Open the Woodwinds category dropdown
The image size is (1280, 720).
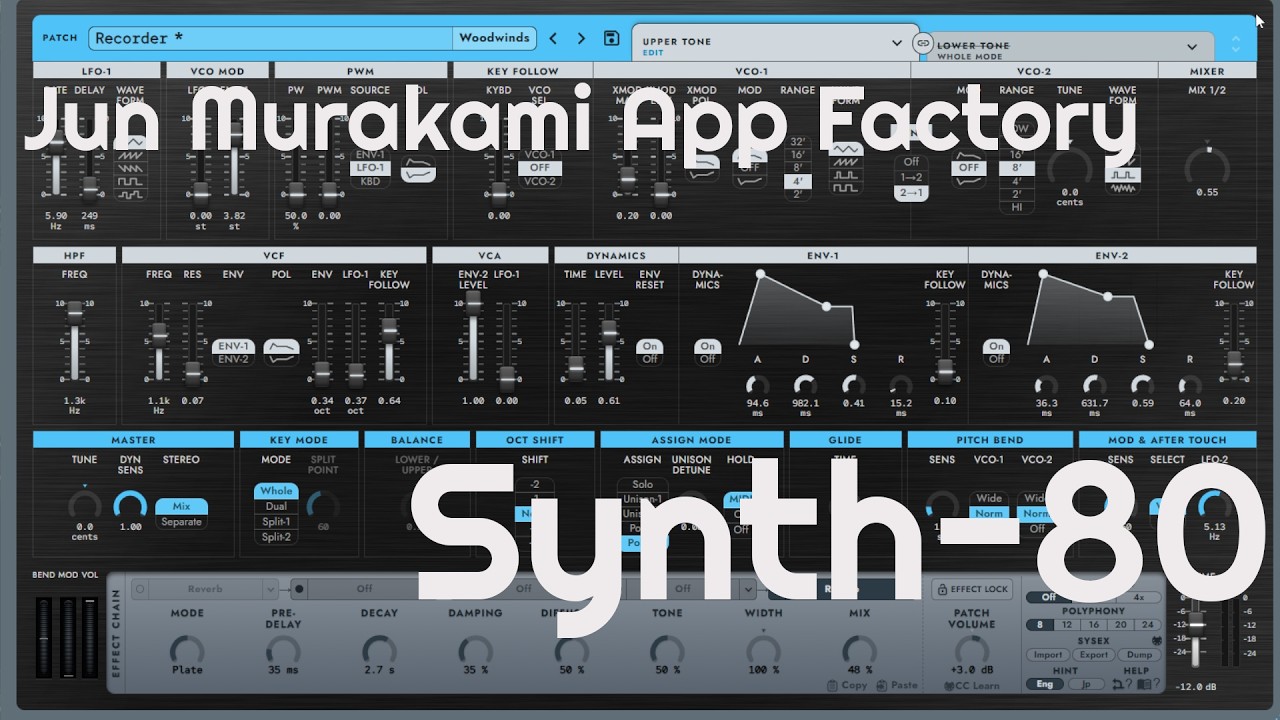point(494,38)
